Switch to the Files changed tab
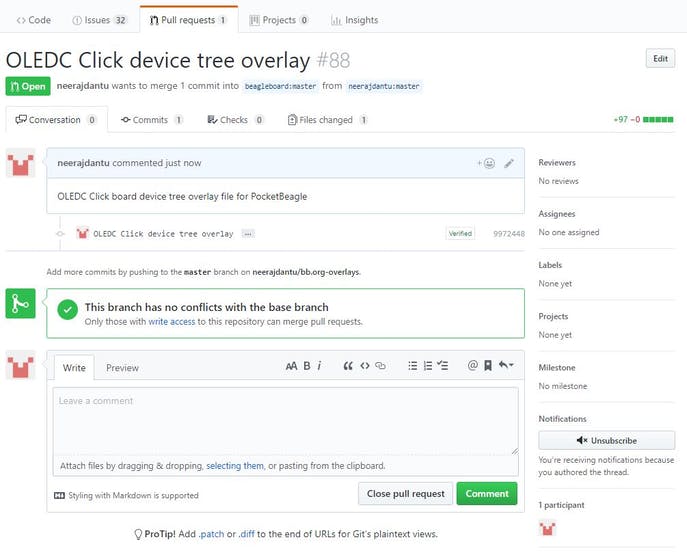This screenshot has height=555, width=687. tap(327, 120)
